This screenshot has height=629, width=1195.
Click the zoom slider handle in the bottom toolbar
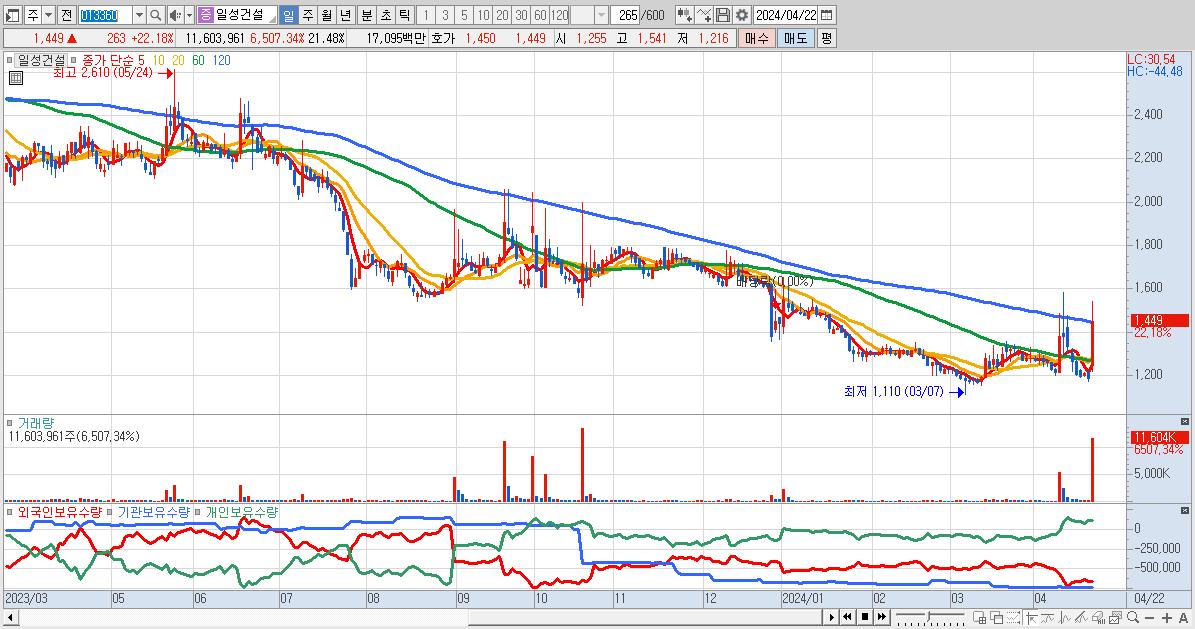point(929,616)
